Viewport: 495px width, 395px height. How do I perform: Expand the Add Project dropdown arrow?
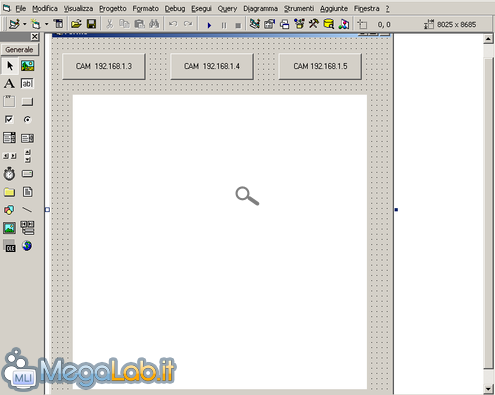click(25, 24)
